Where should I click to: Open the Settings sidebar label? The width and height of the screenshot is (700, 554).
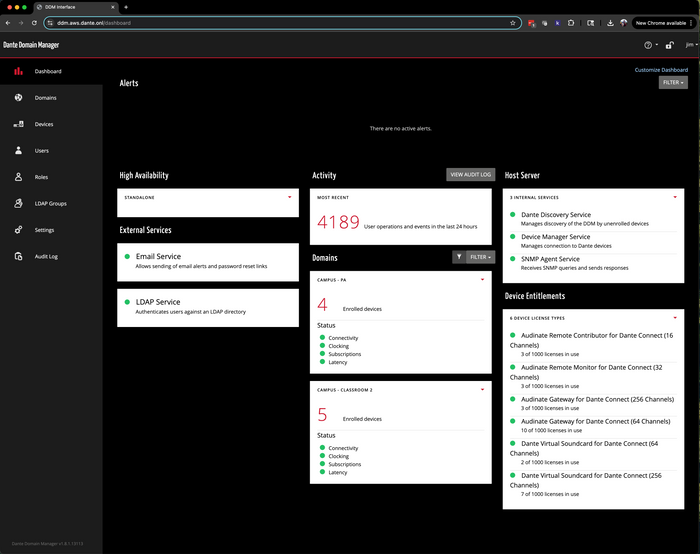click(x=44, y=230)
